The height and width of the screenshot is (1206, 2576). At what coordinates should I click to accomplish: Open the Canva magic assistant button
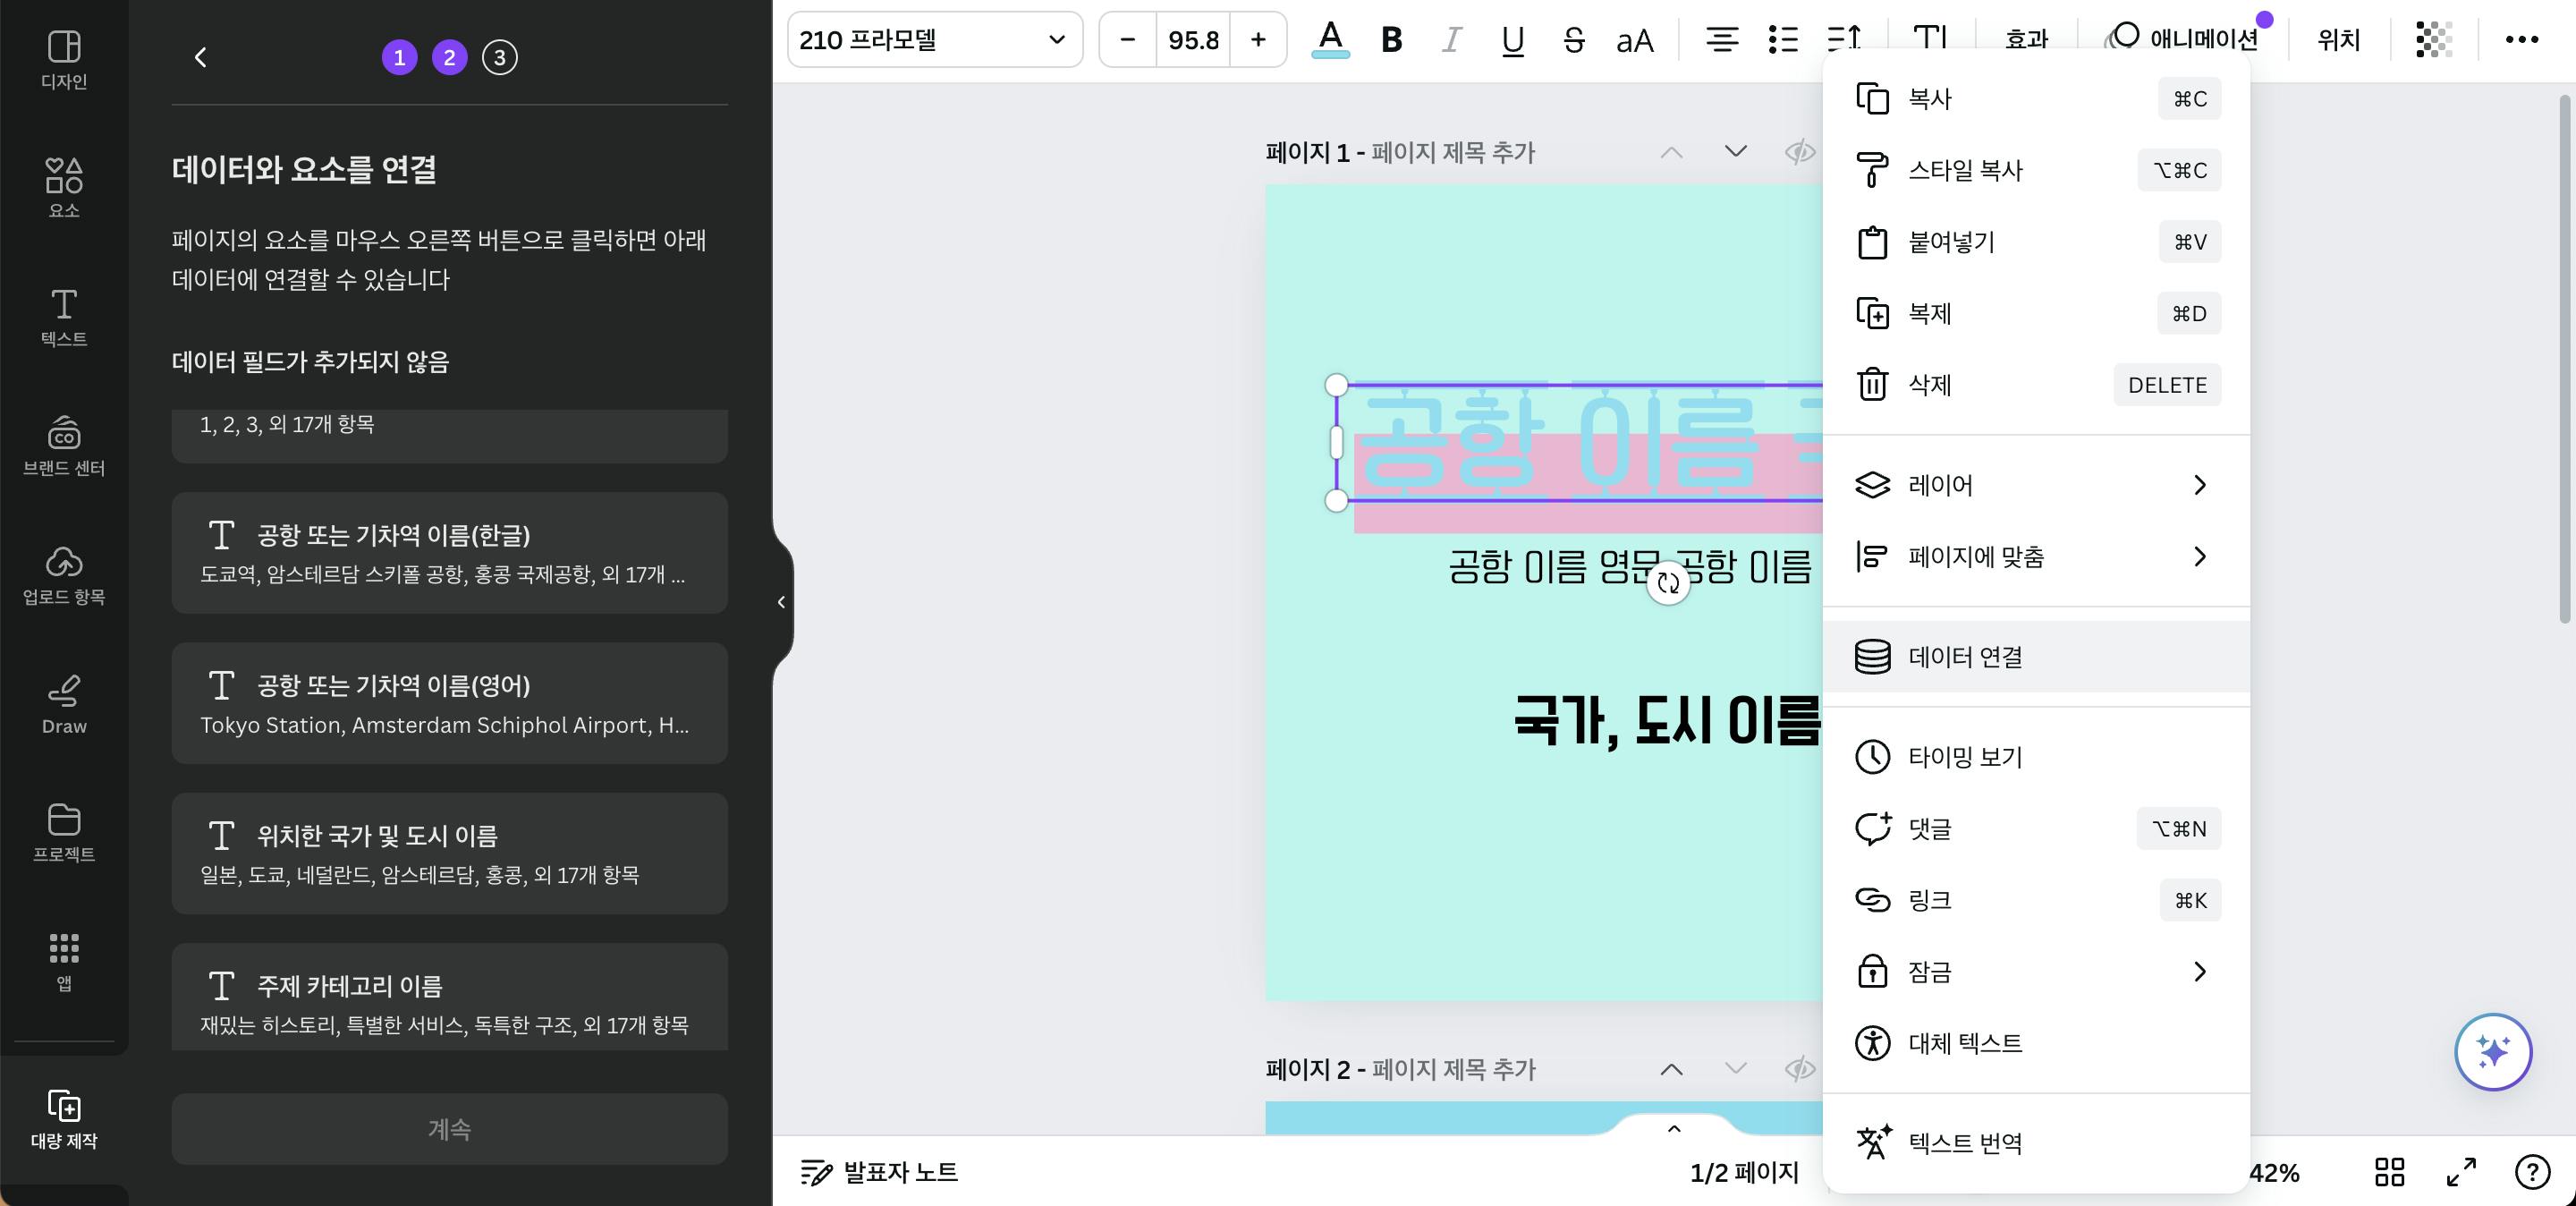pyautogui.click(x=2492, y=1052)
